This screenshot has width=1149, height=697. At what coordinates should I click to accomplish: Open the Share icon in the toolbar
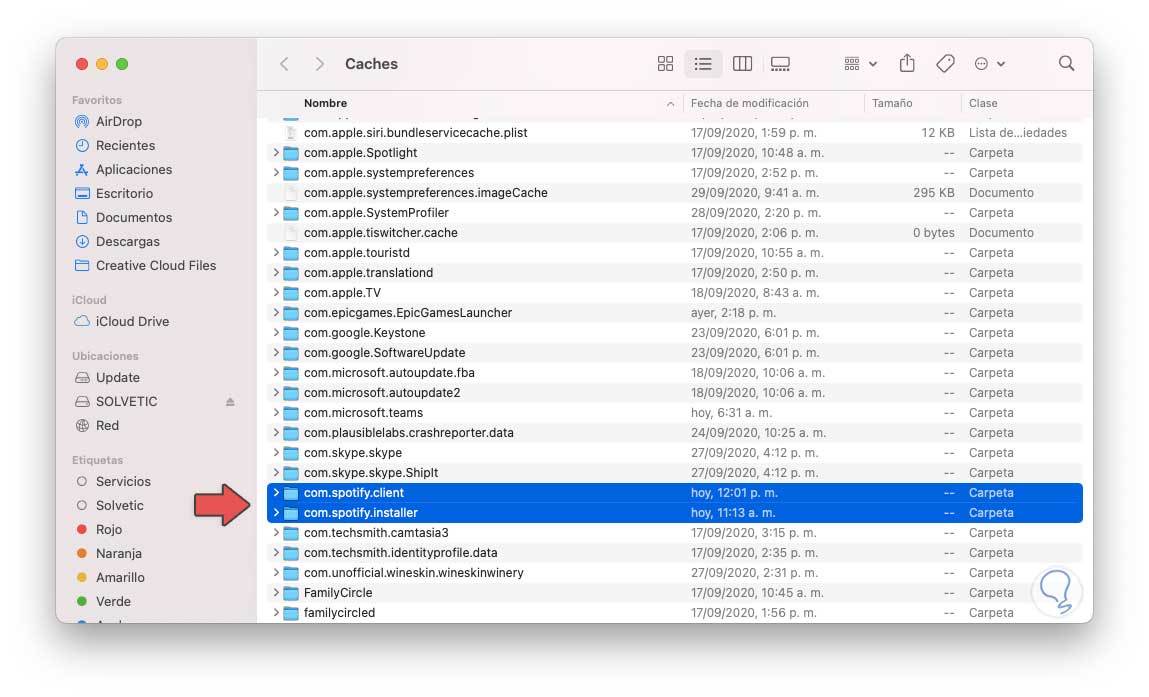pyautogui.click(x=906, y=63)
